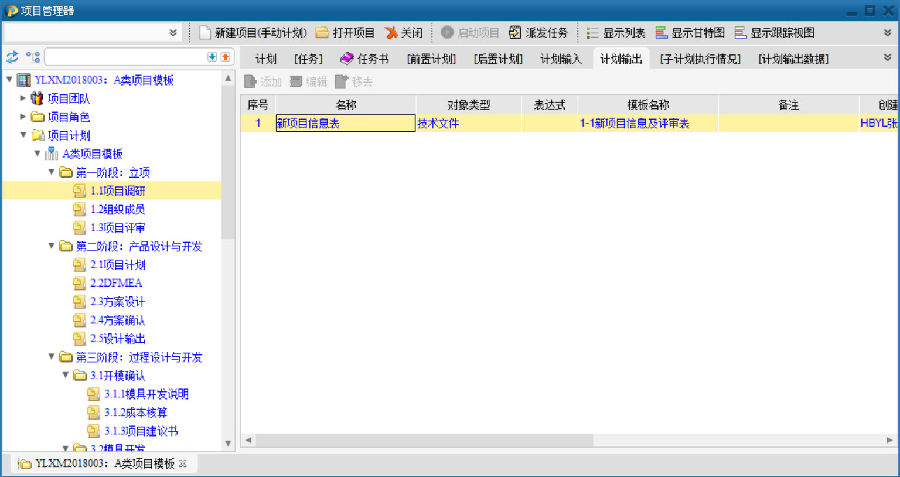Open the 计划 tab
This screenshot has width=900, height=477.
266,59
